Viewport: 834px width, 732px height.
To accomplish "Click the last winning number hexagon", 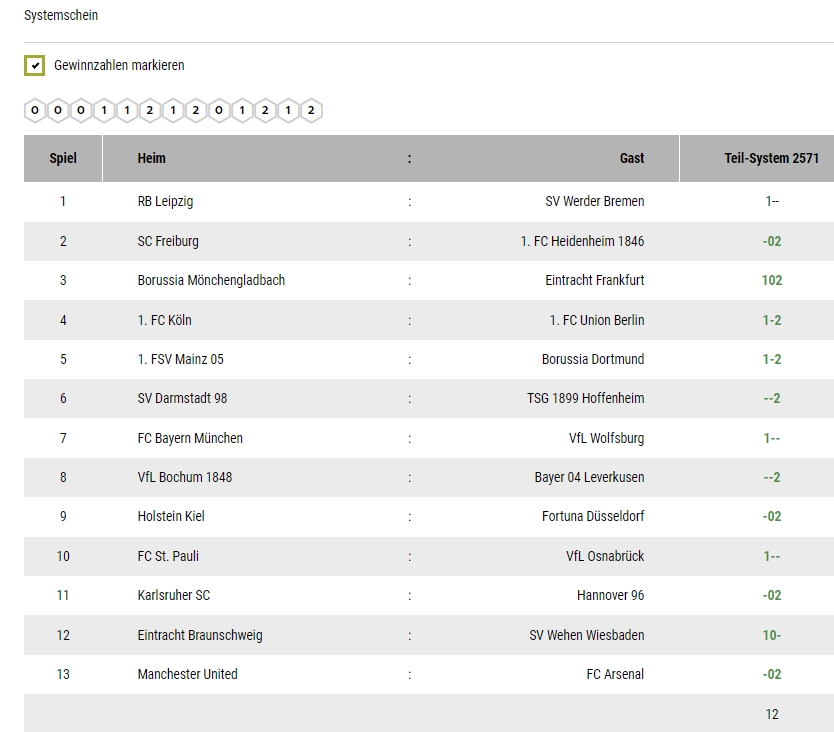I will [311, 111].
